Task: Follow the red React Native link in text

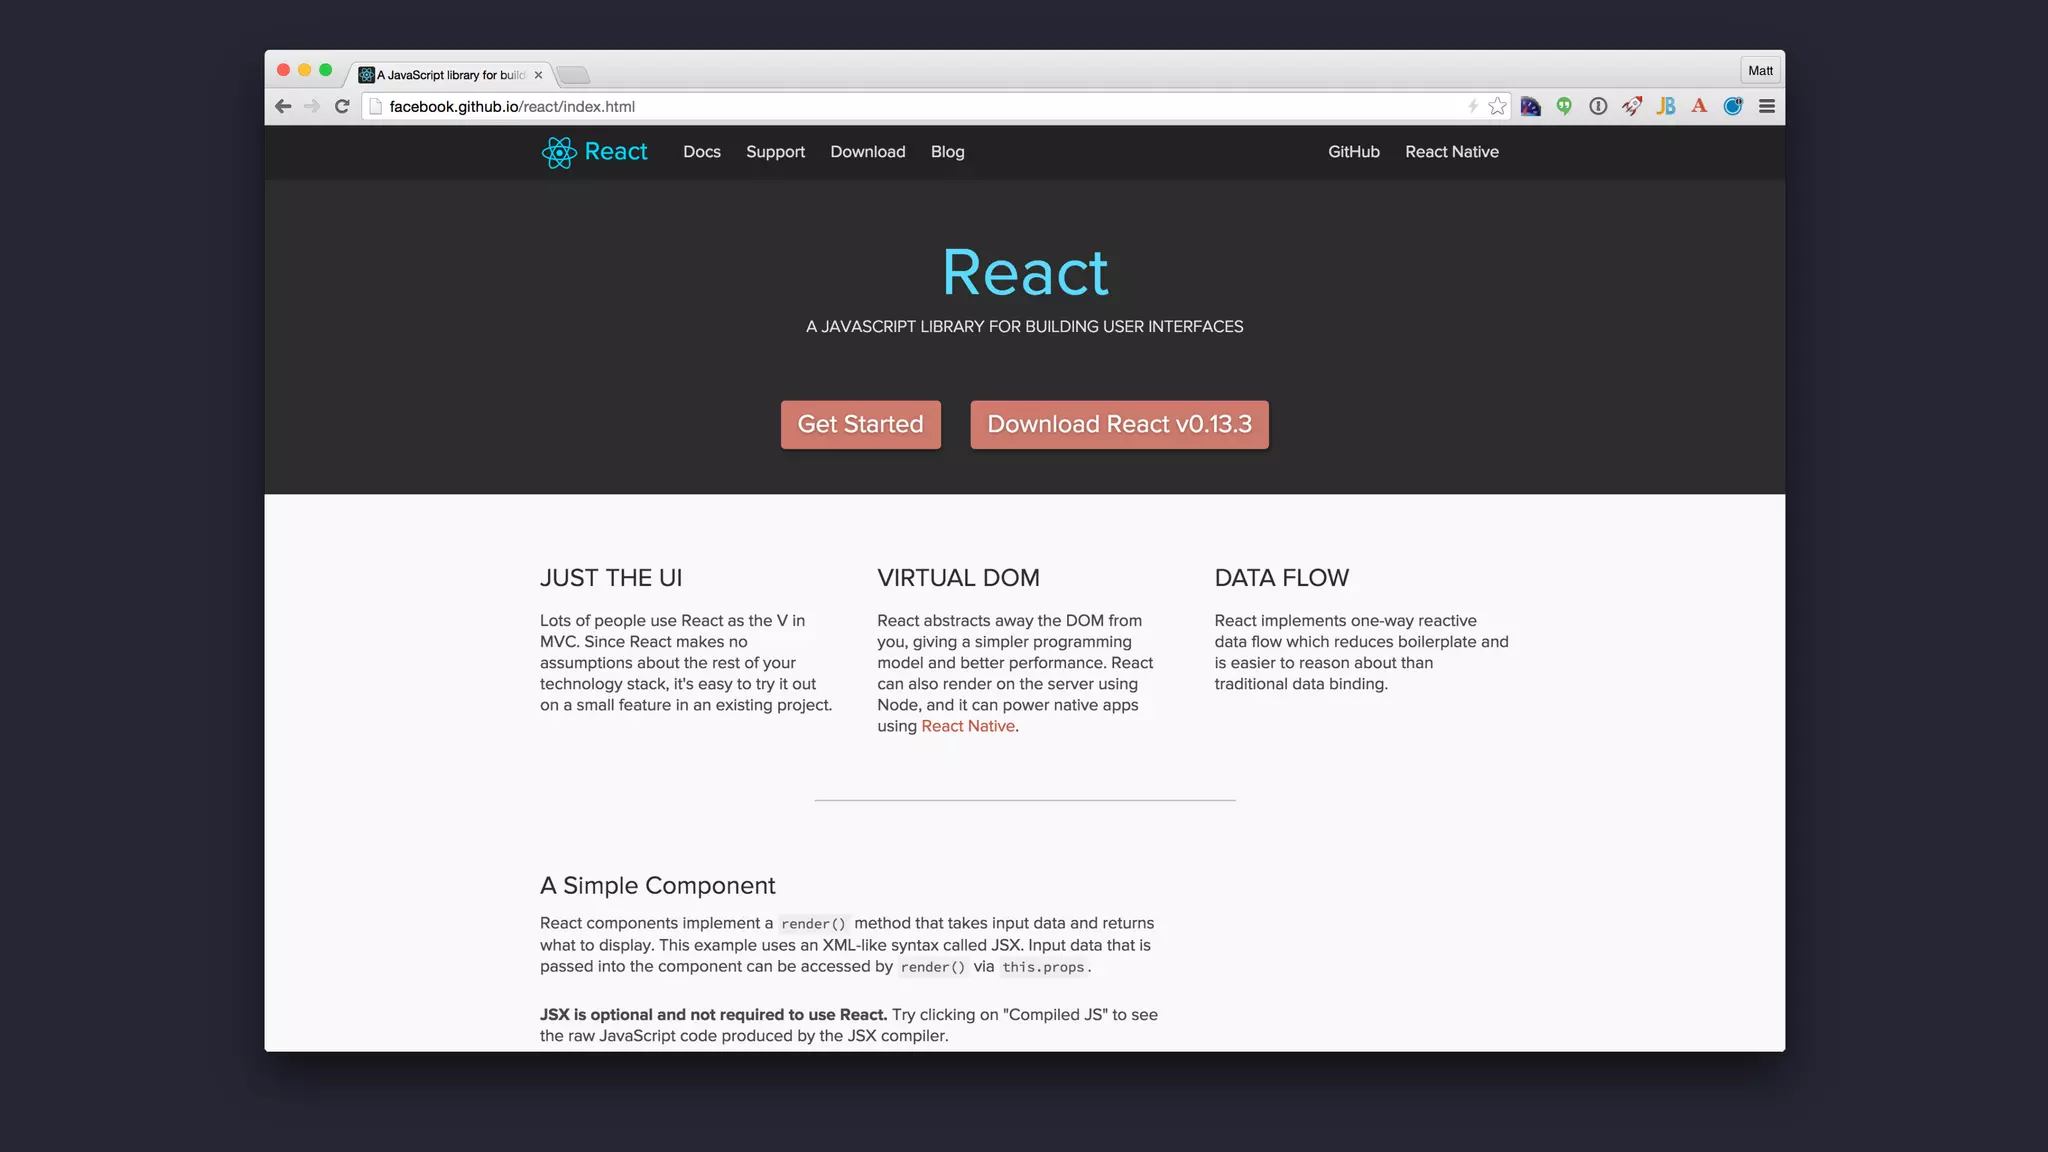Action: point(968,726)
